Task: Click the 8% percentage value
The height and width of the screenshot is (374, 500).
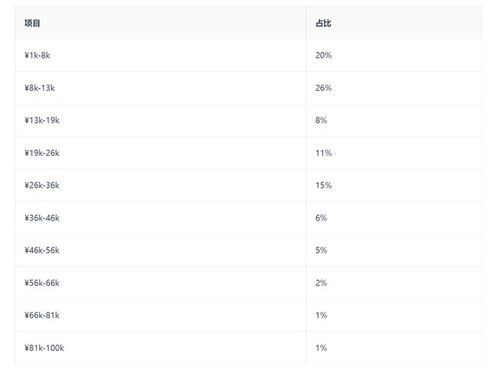Action: [321, 120]
